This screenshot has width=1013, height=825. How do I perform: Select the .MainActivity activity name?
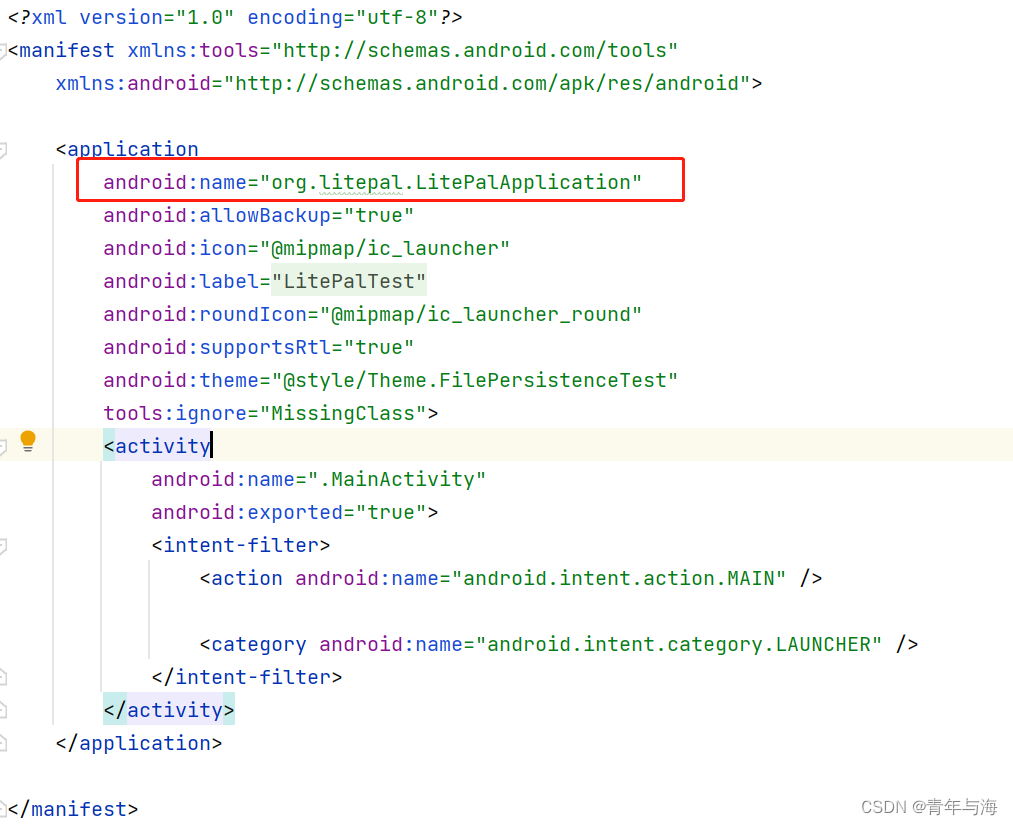397,479
